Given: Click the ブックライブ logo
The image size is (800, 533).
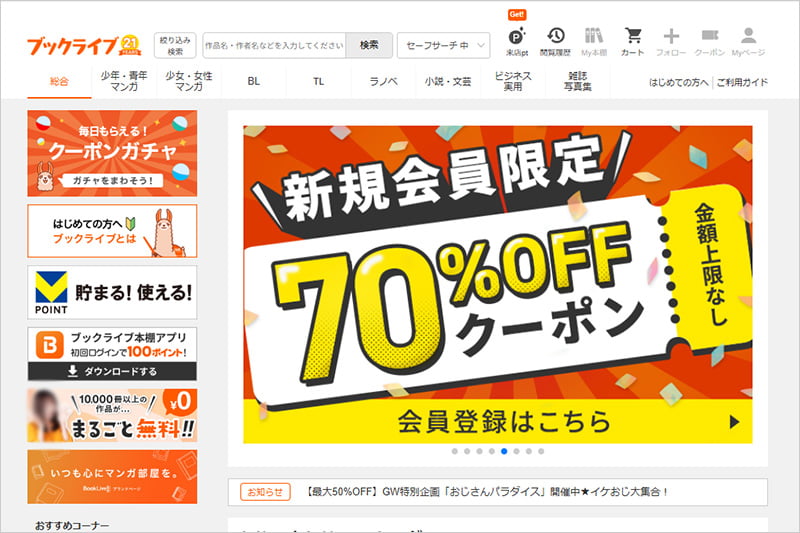Looking at the screenshot, I should click(x=84, y=46).
